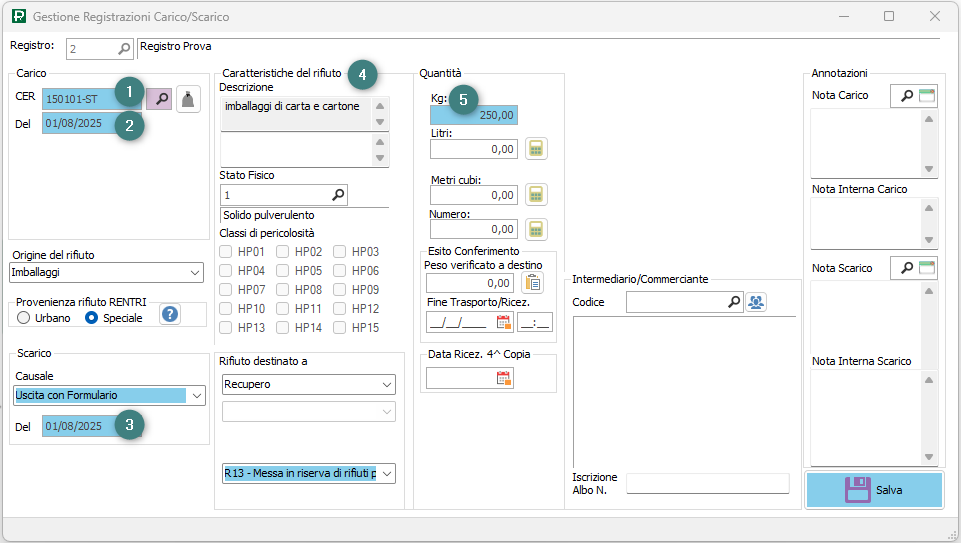Click the blue help question mark icon

pyautogui.click(x=170, y=315)
